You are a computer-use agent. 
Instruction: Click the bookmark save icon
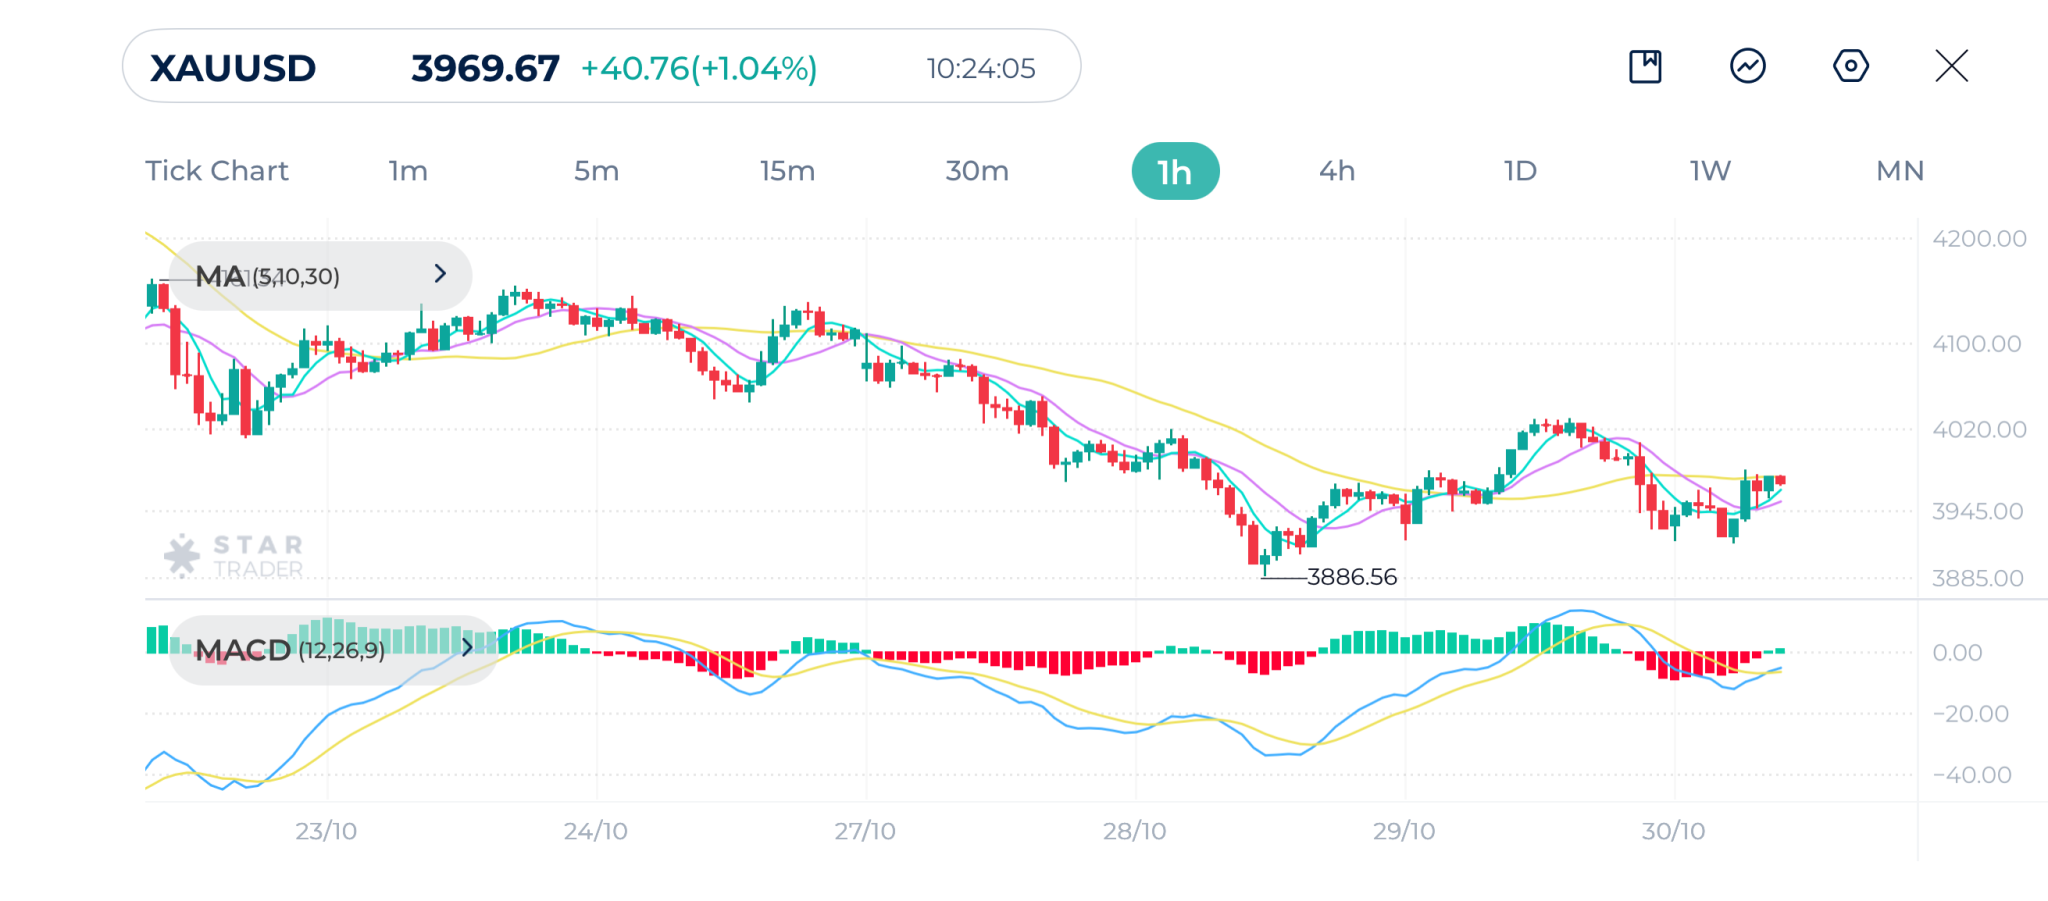1645,67
